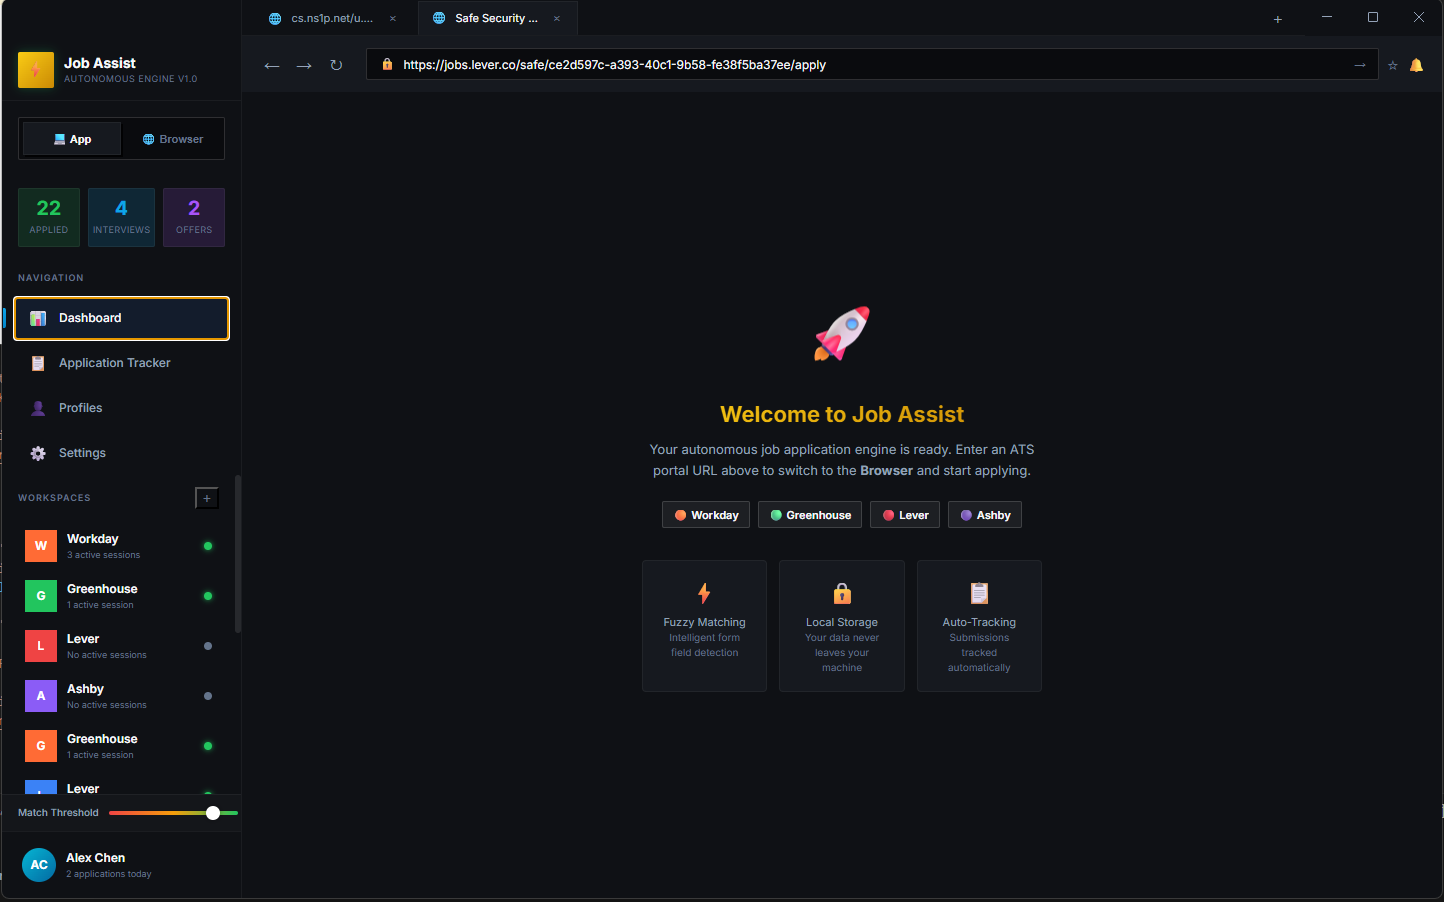Switch to the Safe Security tab
This screenshot has height=902, width=1444.
point(497,18)
